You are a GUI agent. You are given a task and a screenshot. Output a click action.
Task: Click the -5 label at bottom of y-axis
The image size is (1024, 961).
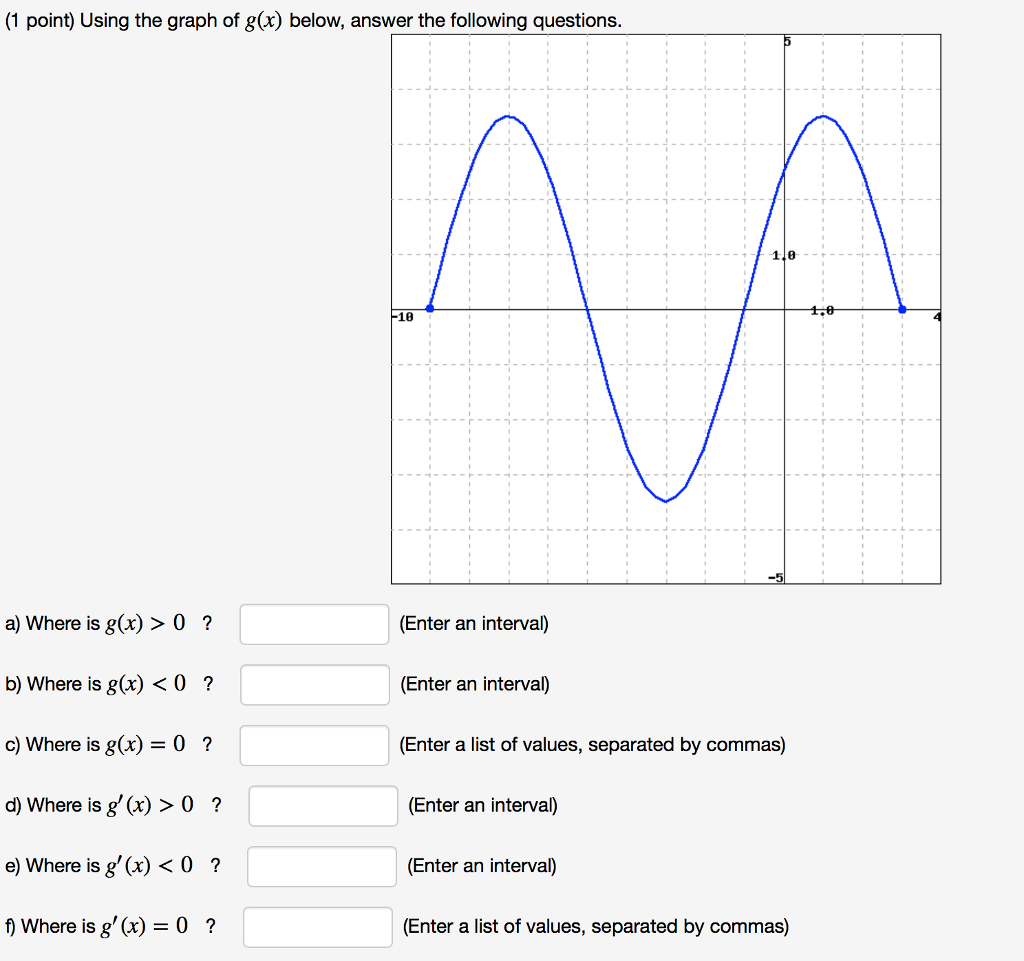tap(775, 577)
